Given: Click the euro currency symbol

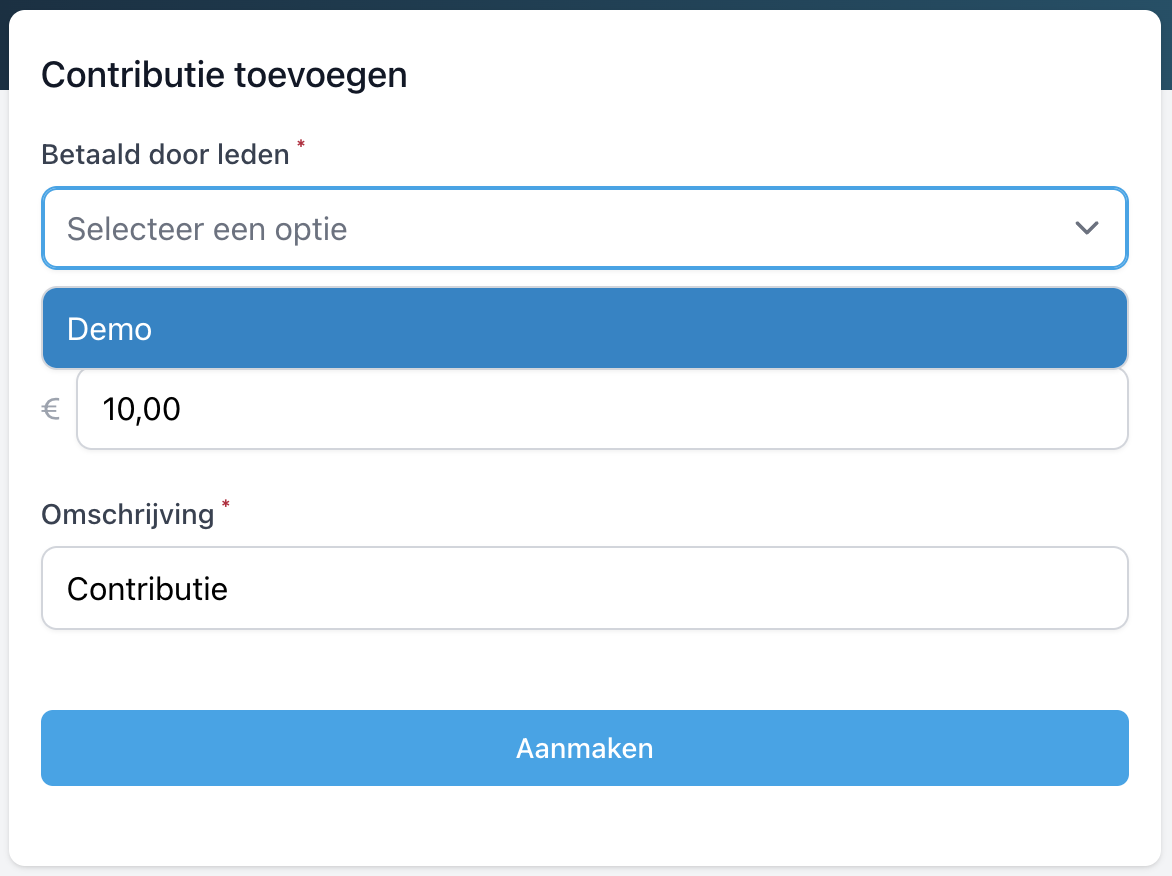Looking at the screenshot, I should coord(51,409).
